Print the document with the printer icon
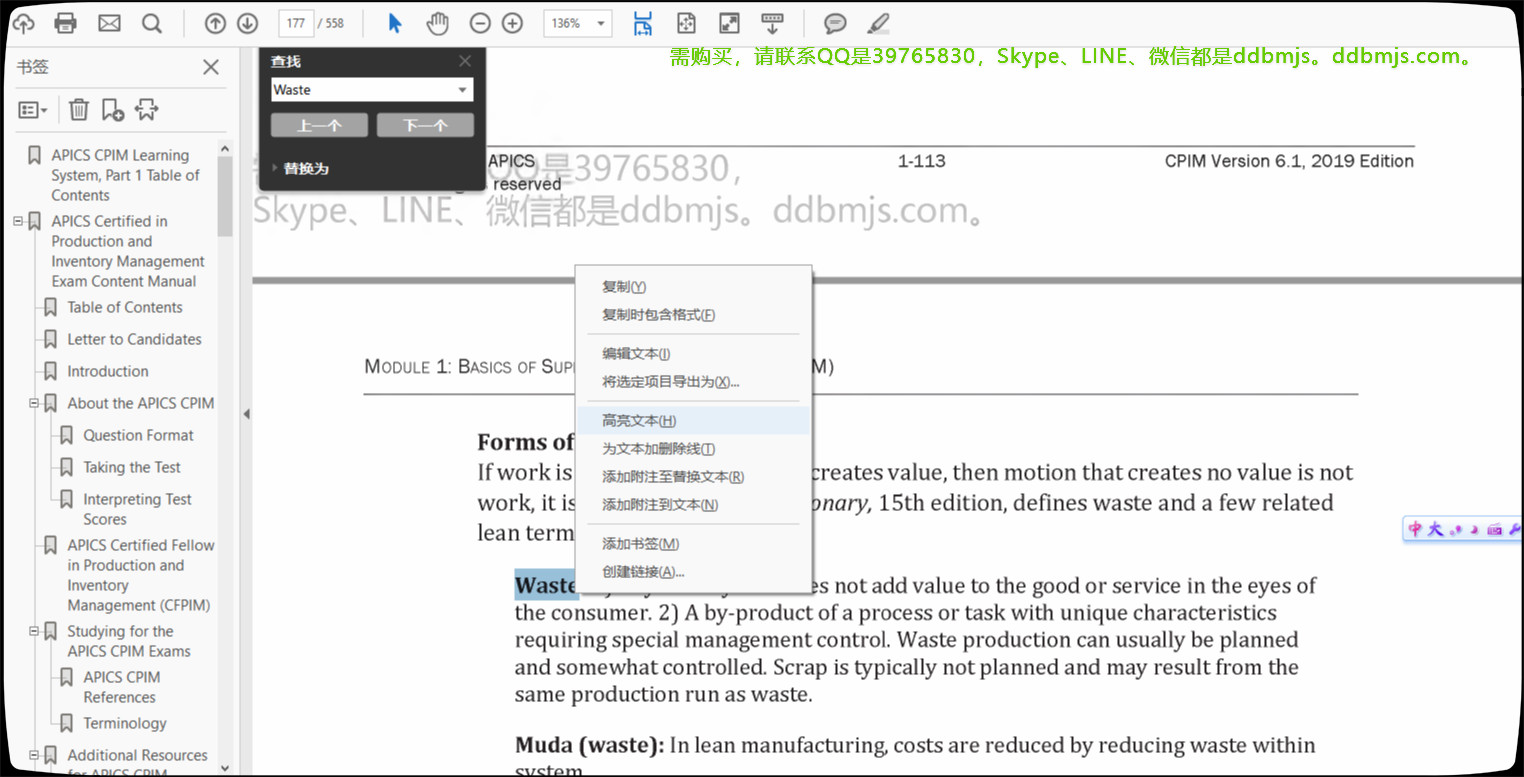This screenshot has width=1524, height=777. coord(66,23)
